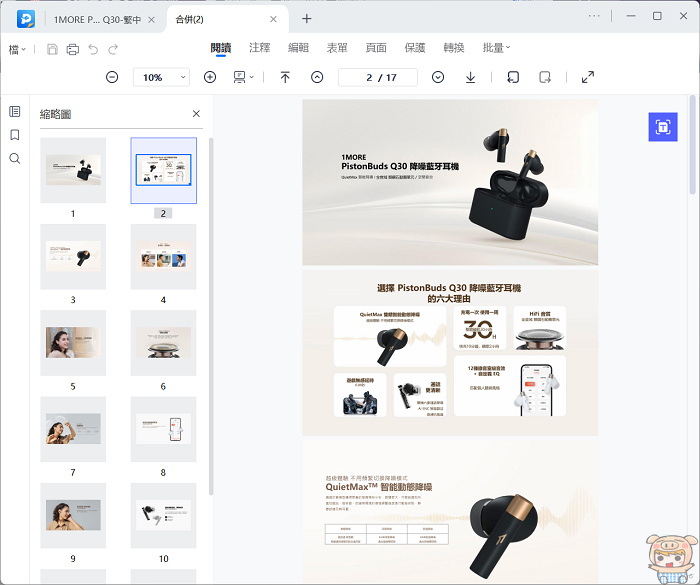The width and height of the screenshot is (700, 585).
Task: Select page 10 thumbnail
Action: [x=163, y=515]
